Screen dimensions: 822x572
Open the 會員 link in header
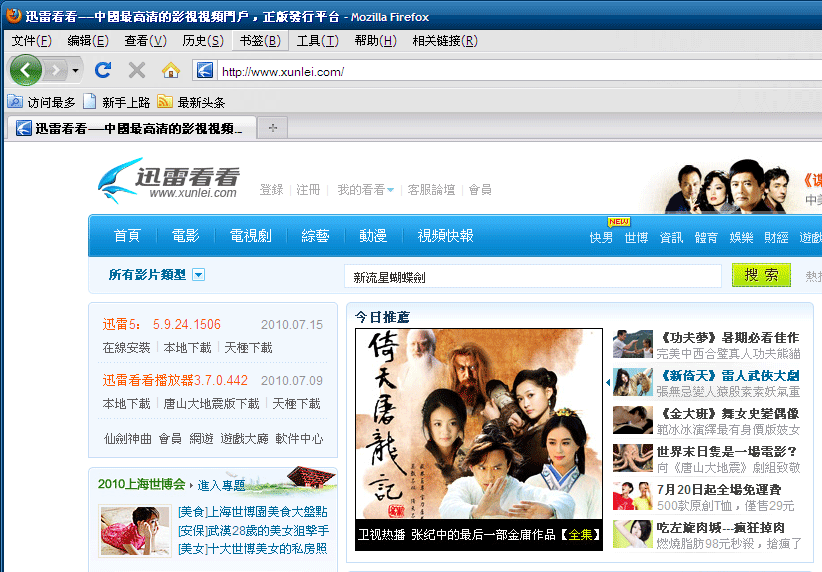[x=480, y=190]
